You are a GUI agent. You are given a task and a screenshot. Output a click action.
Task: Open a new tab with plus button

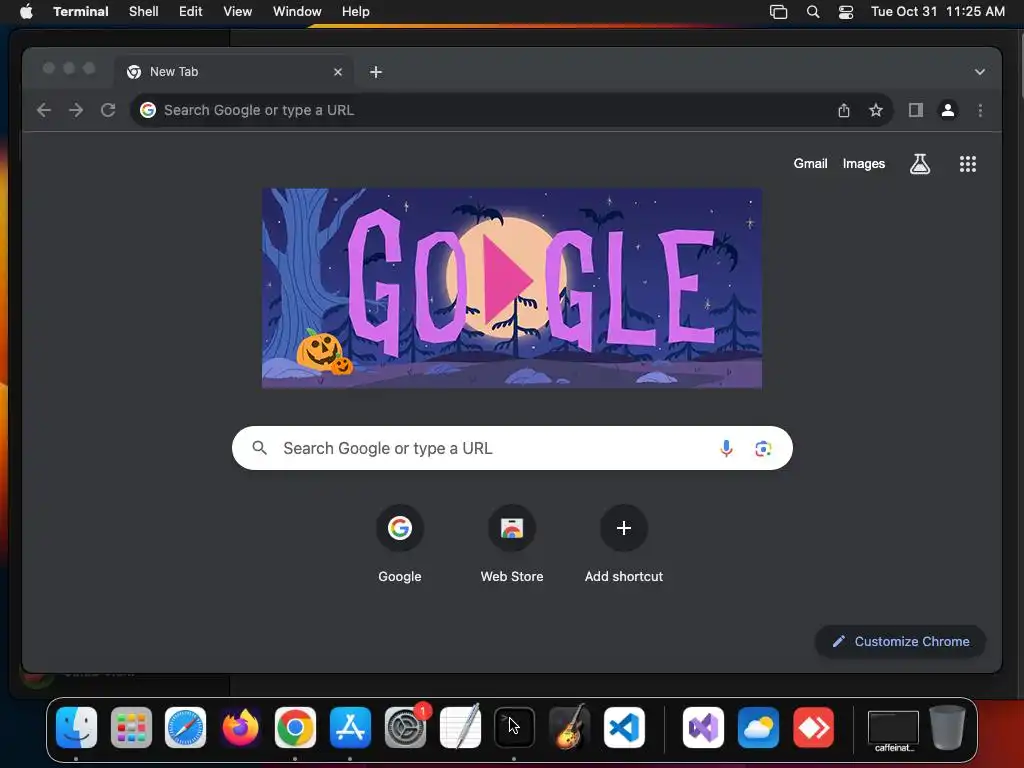point(376,72)
